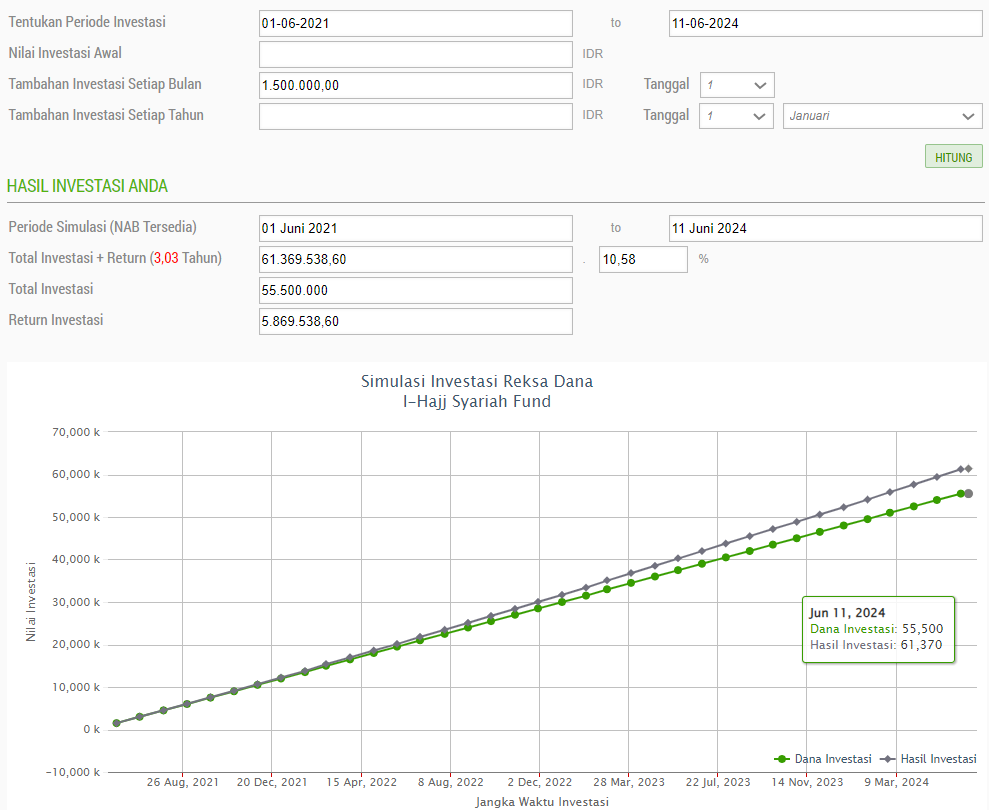Open the Januari month dropdown

pyautogui.click(x=882, y=116)
